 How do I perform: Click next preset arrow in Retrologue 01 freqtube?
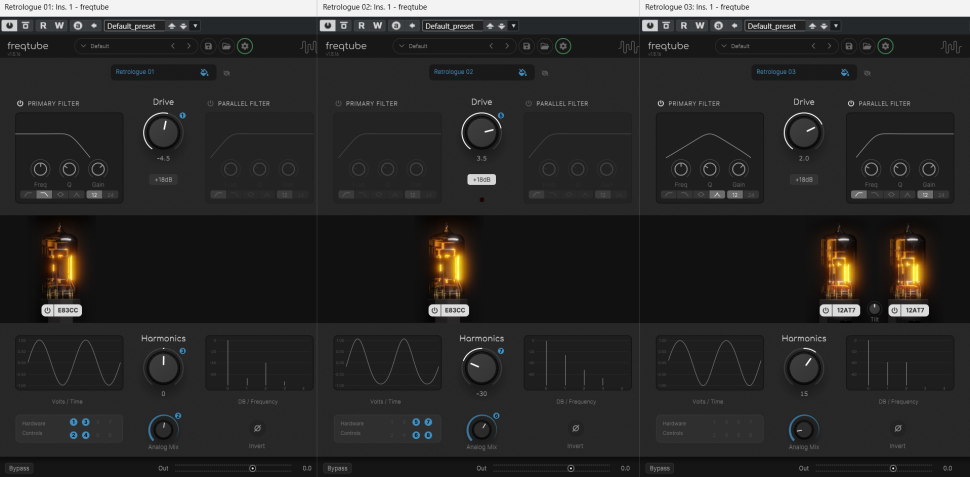click(190, 46)
